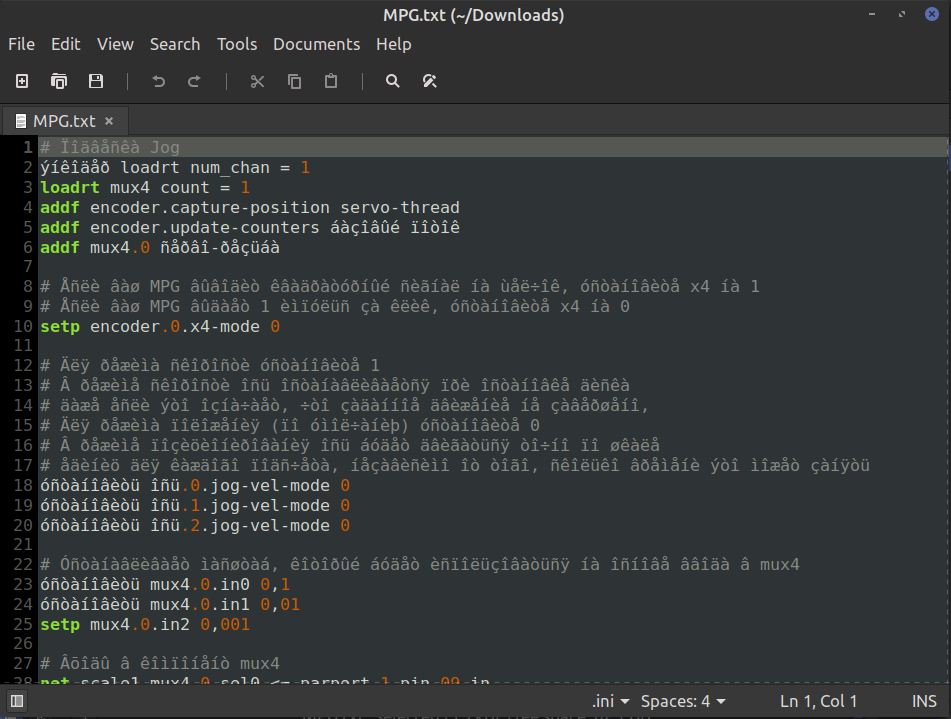The image size is (951, 719).
Task: Open find and replace tool
Action: coord(429,81)
